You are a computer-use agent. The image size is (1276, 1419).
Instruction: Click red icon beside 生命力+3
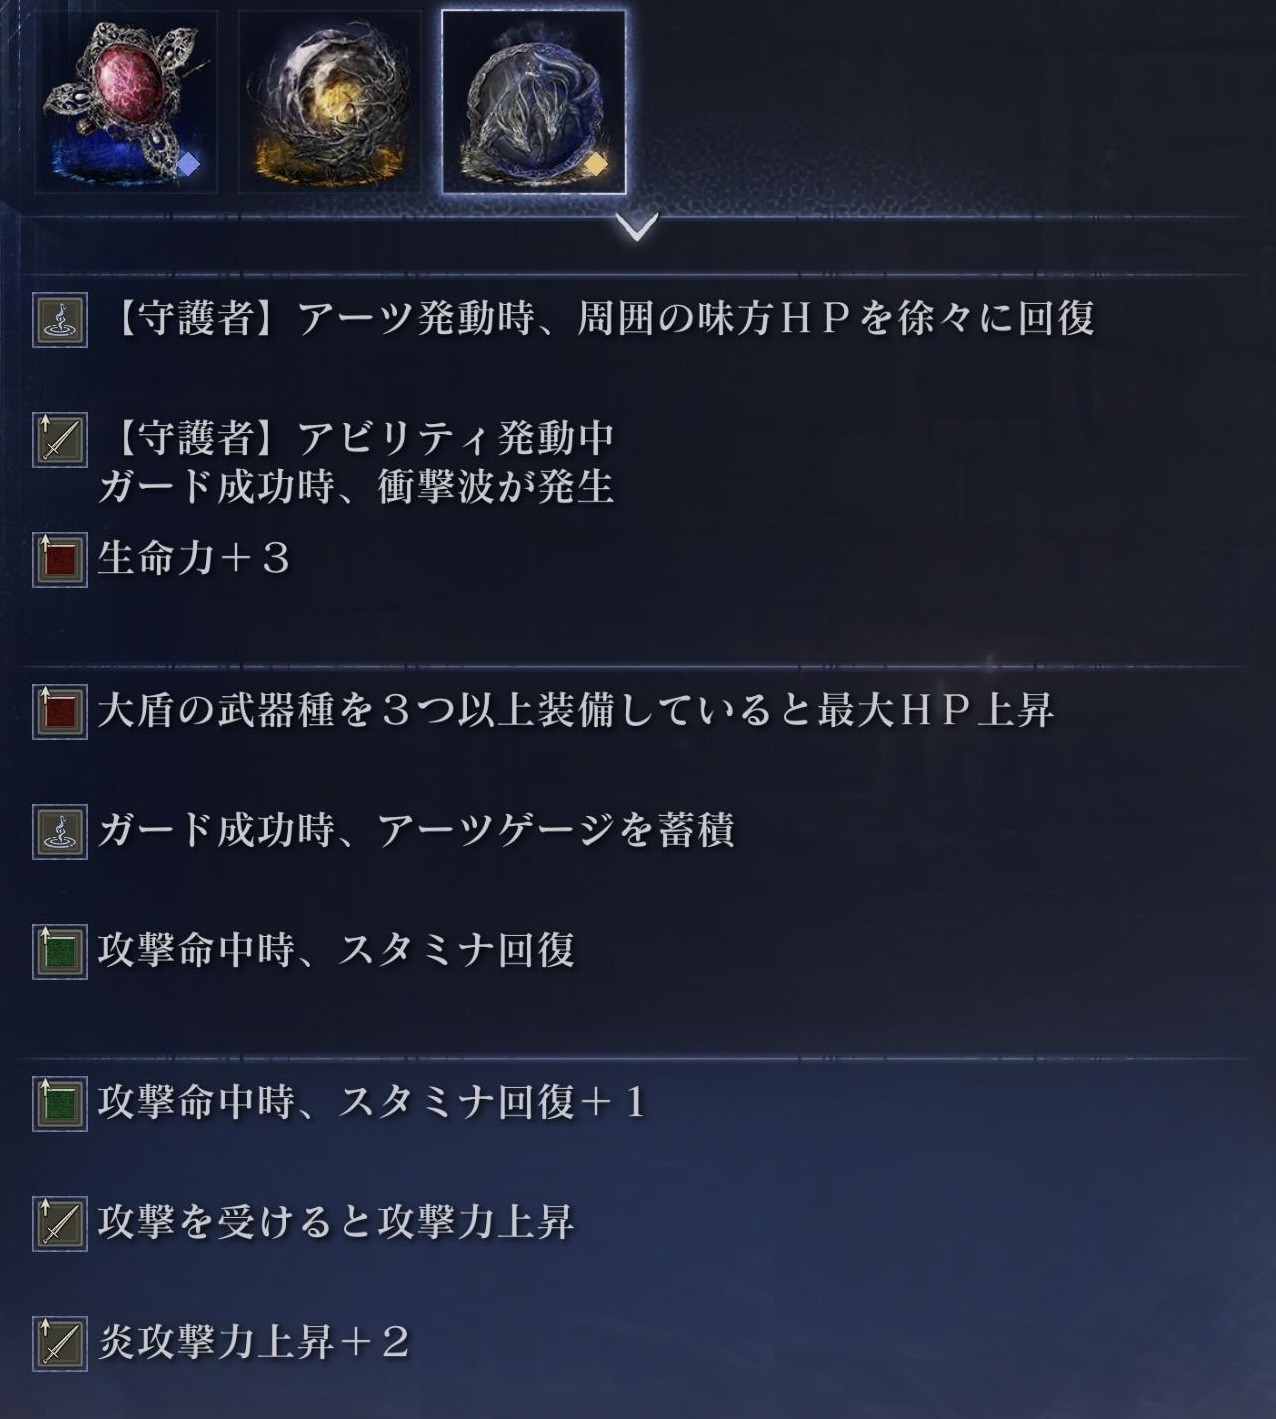click(x=60, y=560)
